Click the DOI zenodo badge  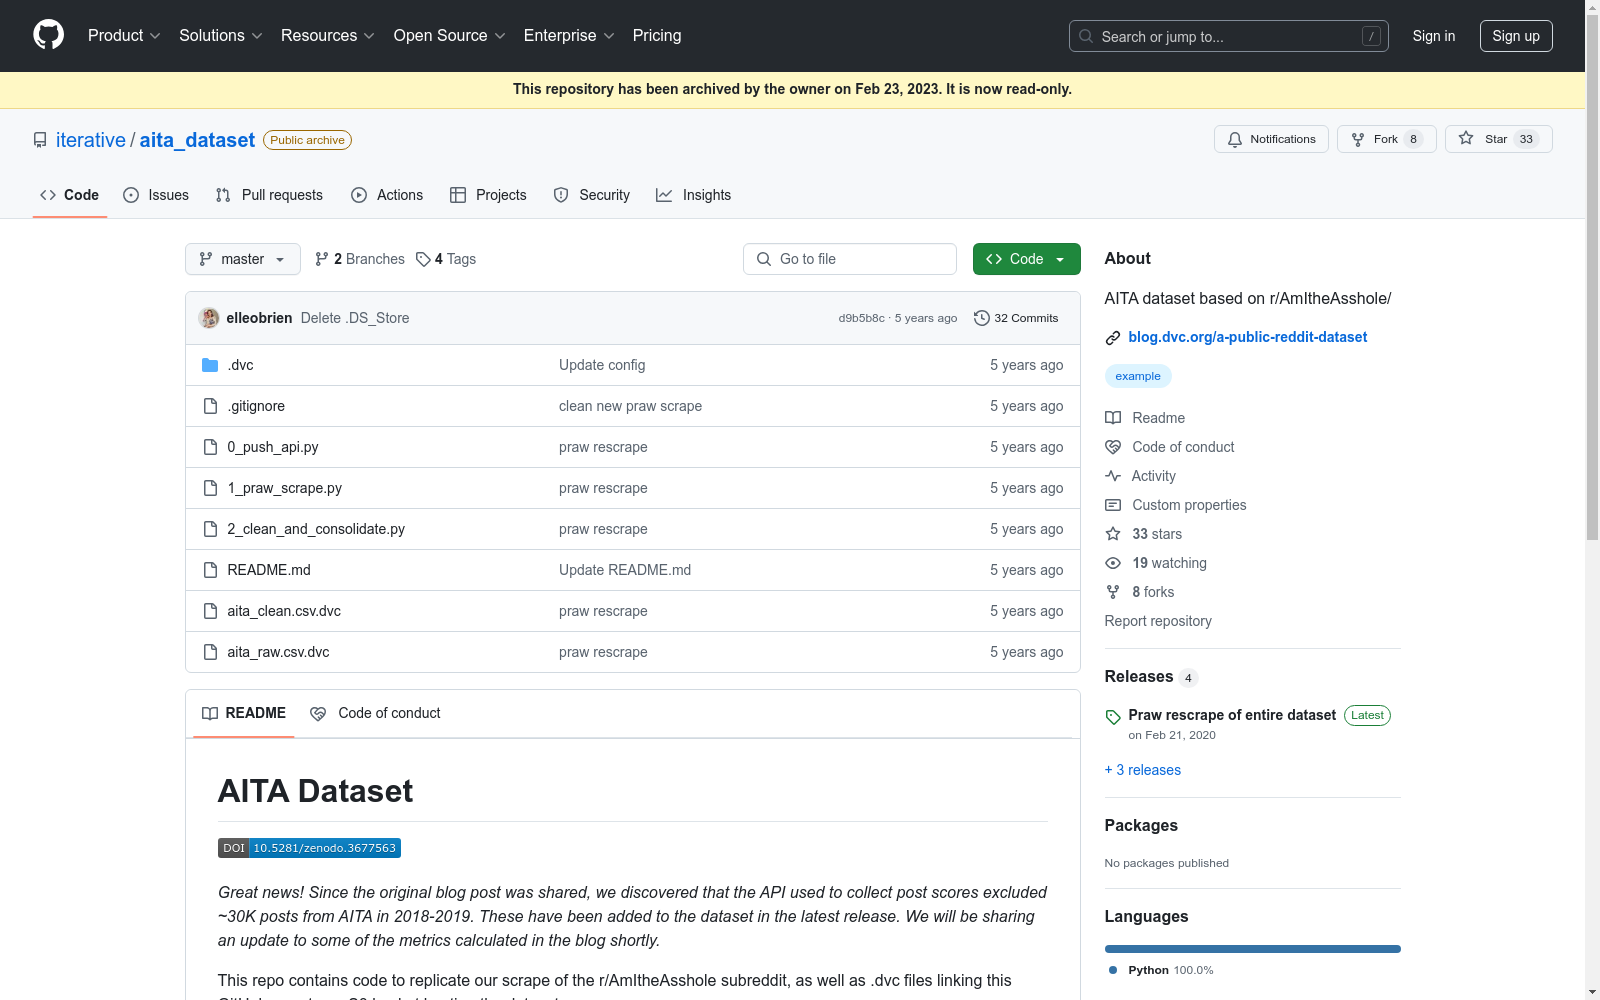point(309,848)
